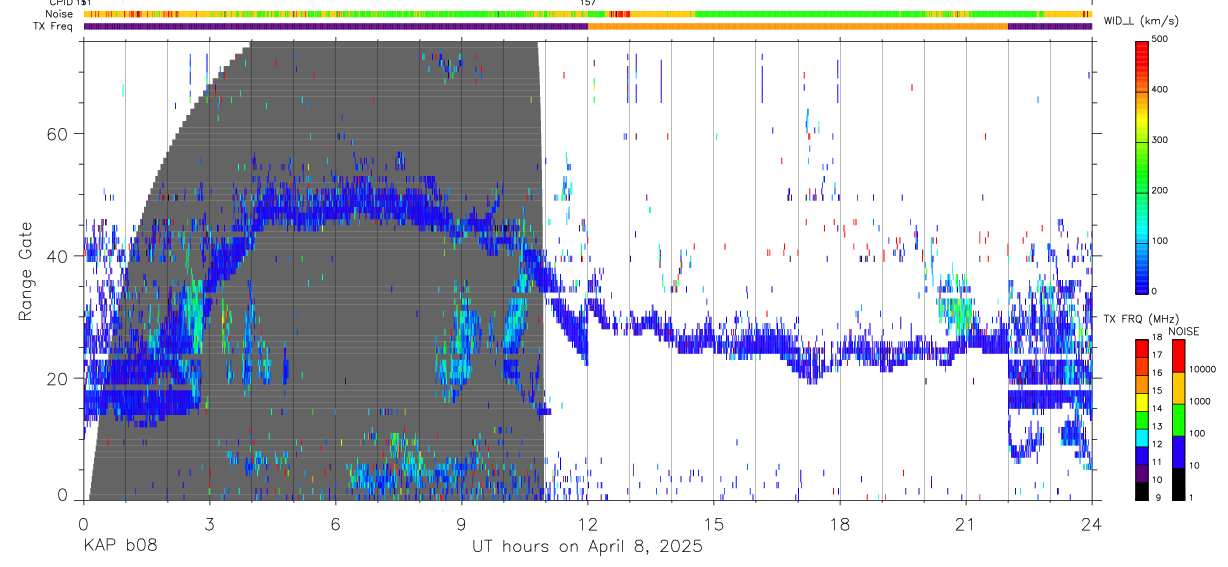The width and height of the screenshot is (1228, 567).
Task: Click the 'UT hours on April 8, 2025' axis title
Action: 587,546
